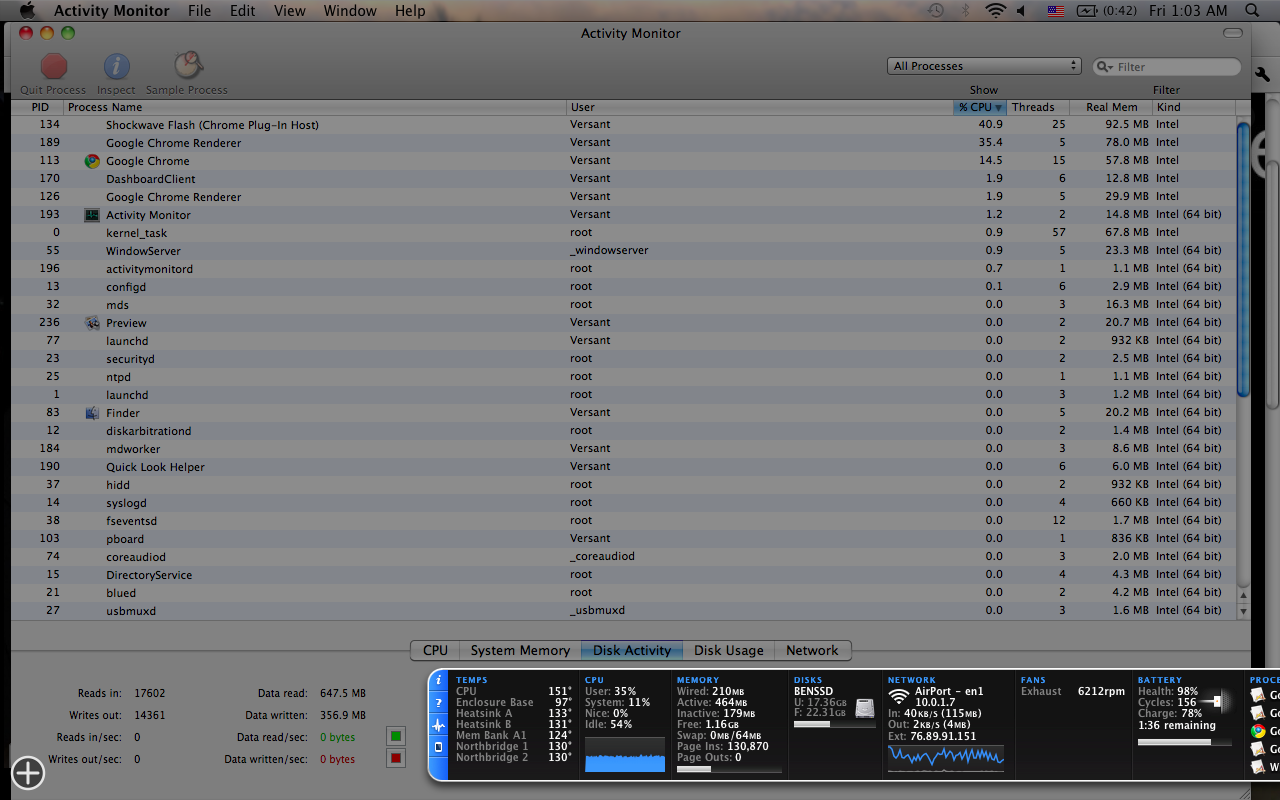Open Spotlight search magnifier
Image resolution: width=1280 pixels, height=800 pixels.
click(x=1252, y=11)
